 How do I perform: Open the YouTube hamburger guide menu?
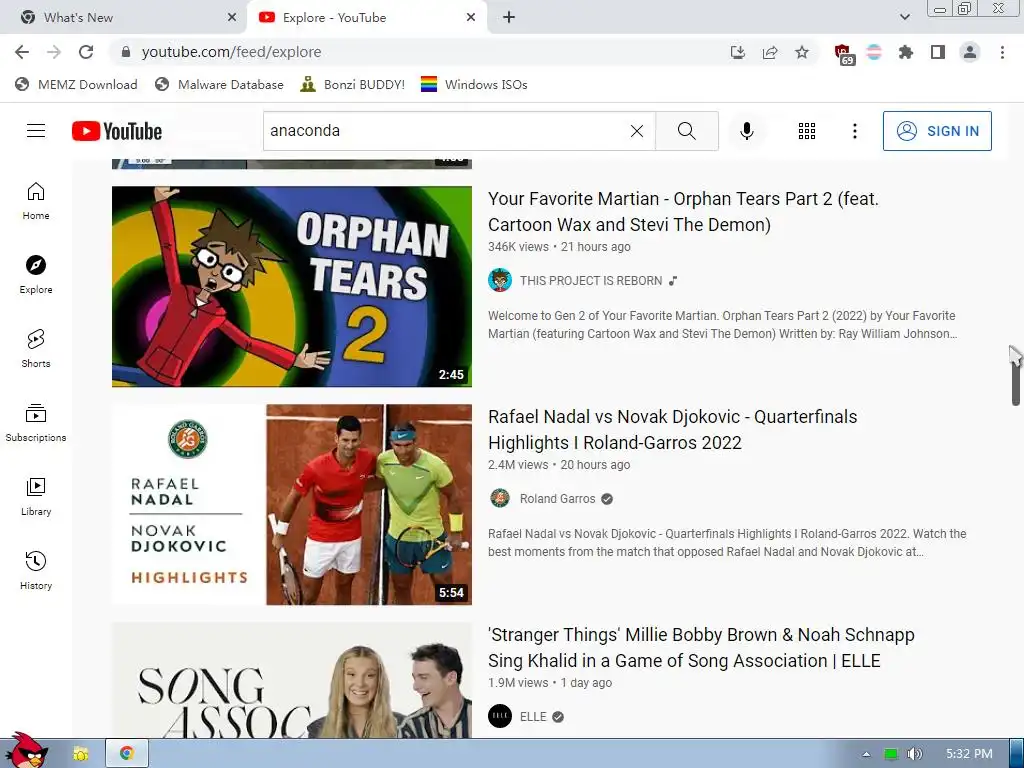[x=36, y=131]
